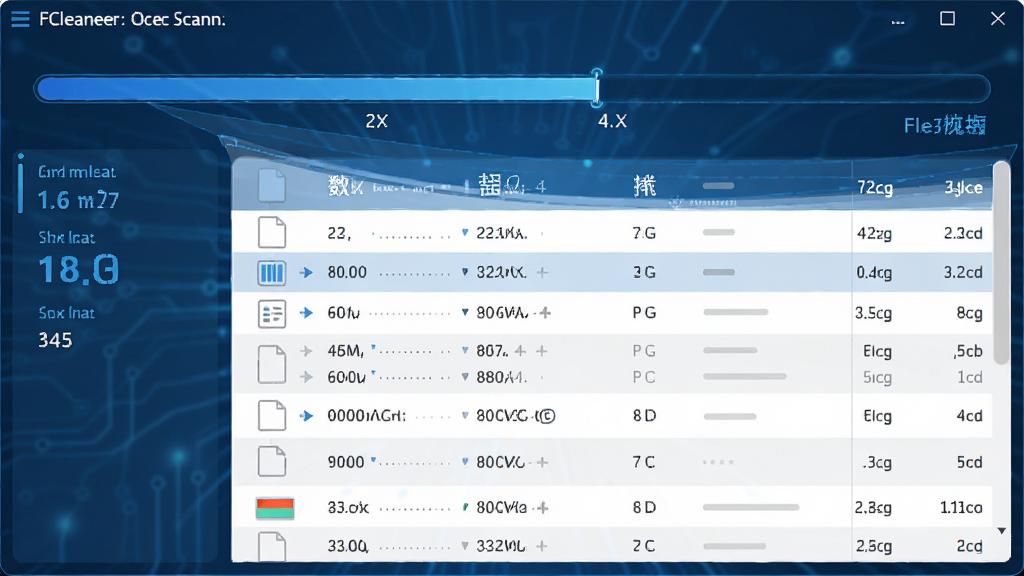Click the scroll-down arrow of the table scrollbar
Viewport: 1024px width, 576px height.
pos(1001,531)
